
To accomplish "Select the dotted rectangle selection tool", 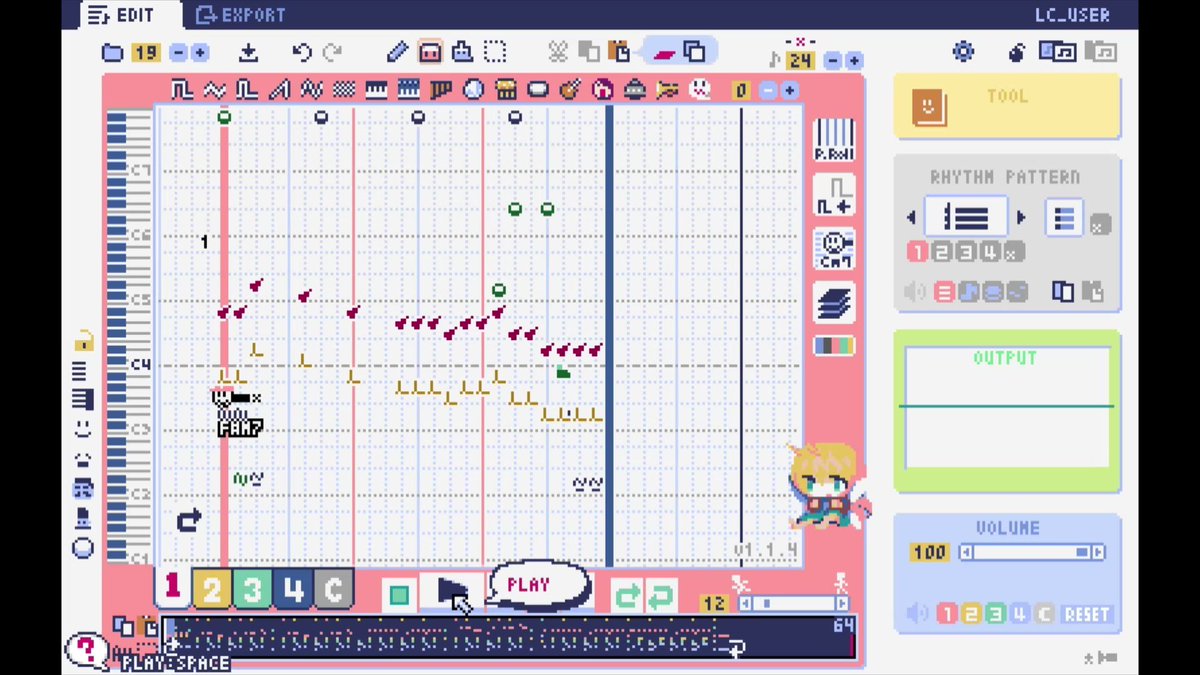I will coord(495,52).
